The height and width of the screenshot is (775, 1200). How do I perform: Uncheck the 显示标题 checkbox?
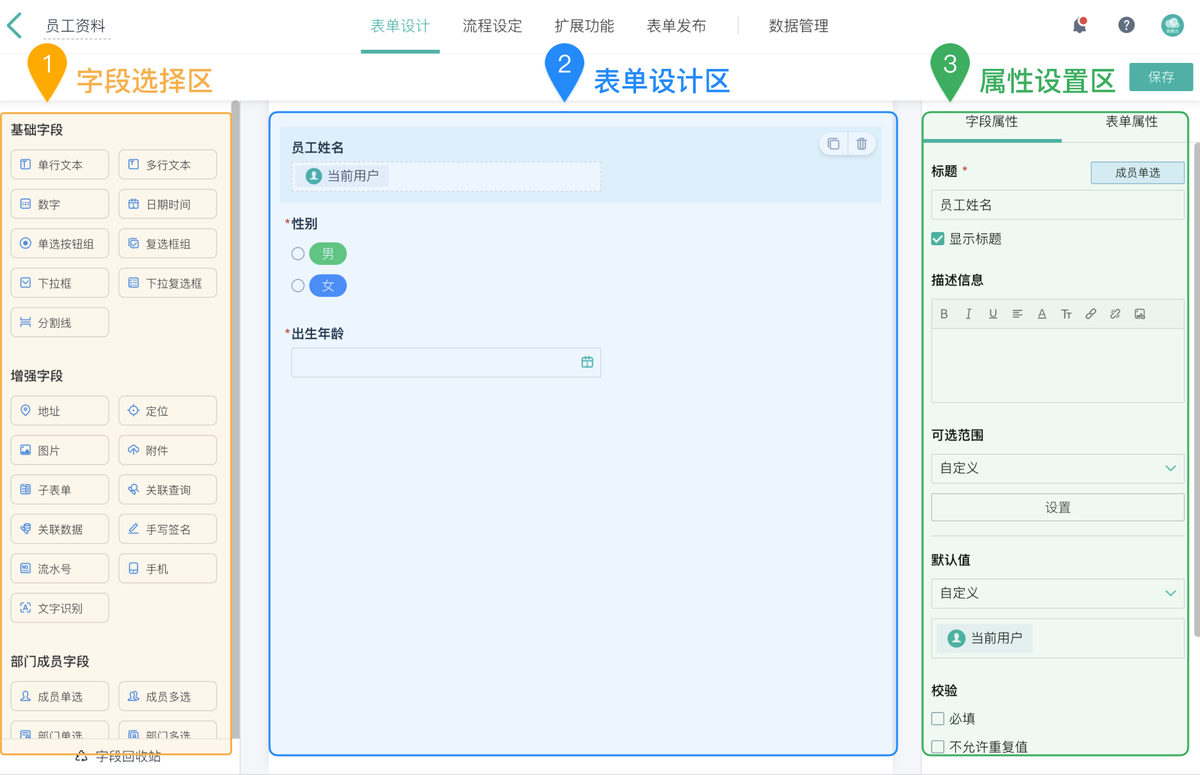tap(938, 239)
